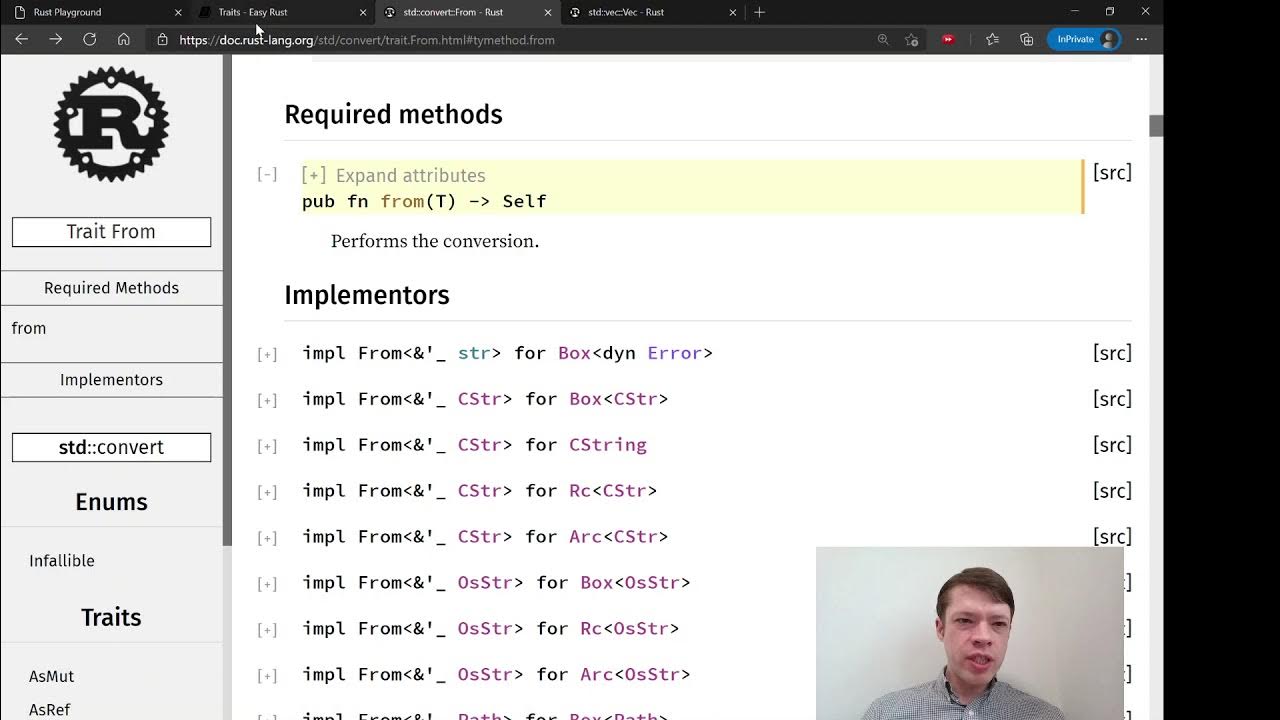Expand the impl for Rc<CStr> entry
This screenshot has width=1280, height=720.
point(267,492)
